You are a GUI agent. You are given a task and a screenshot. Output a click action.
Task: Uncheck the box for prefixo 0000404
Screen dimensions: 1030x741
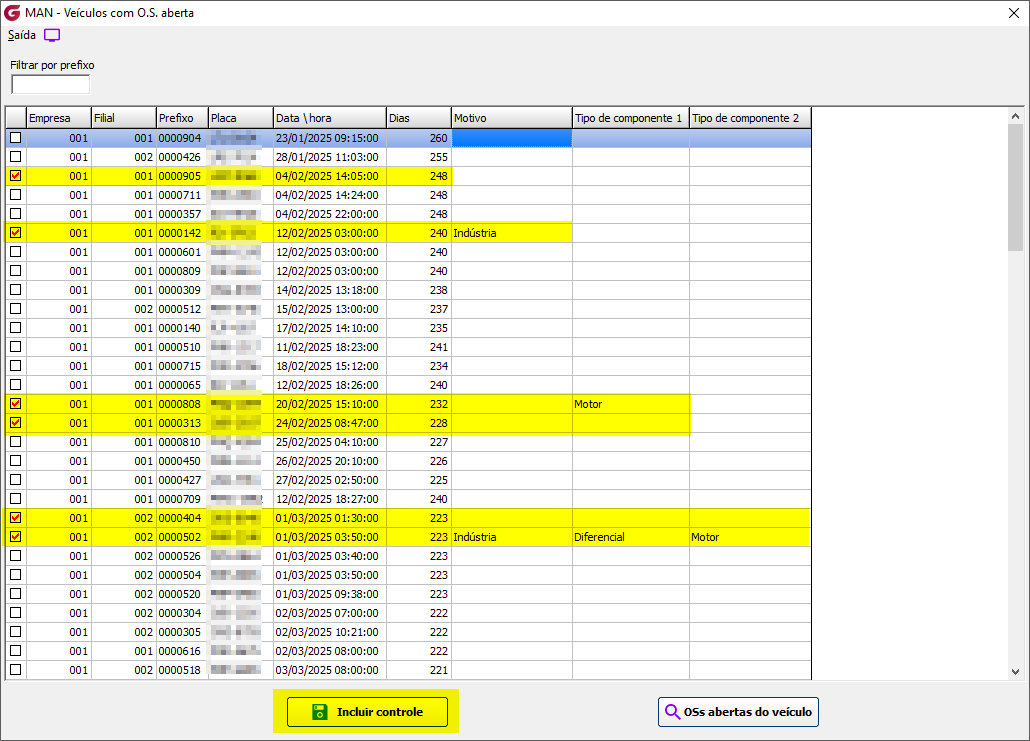[x=16, y=518]
